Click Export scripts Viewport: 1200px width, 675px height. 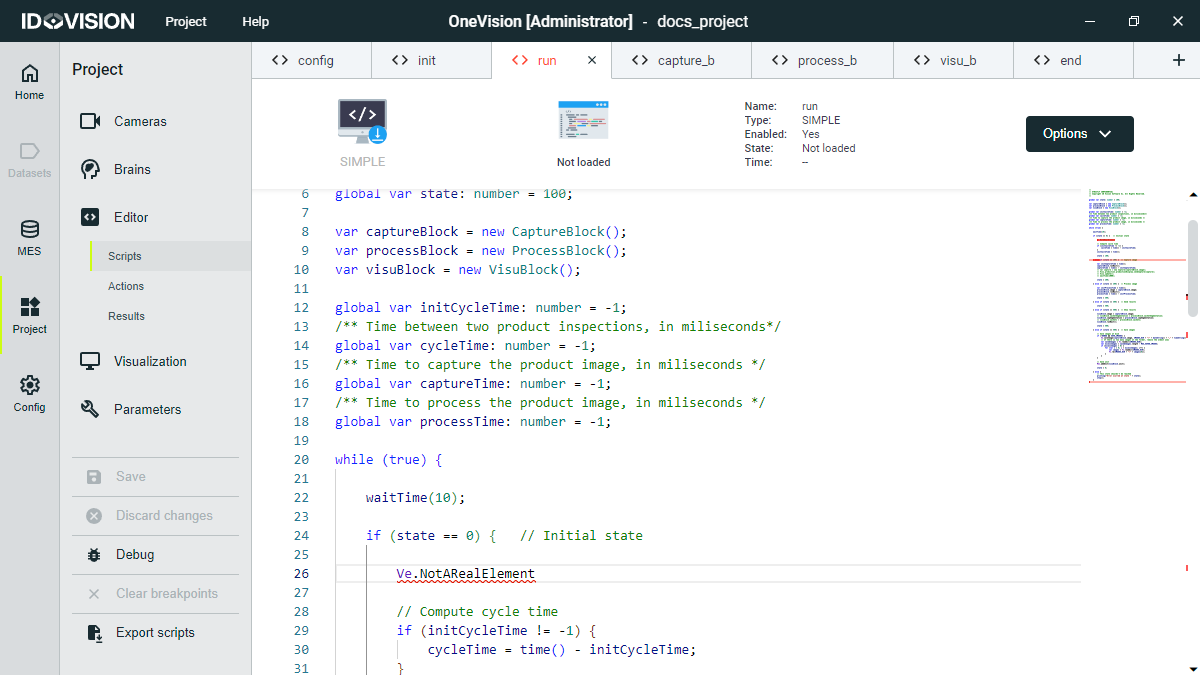pyautogui.click(x=154, y=632)
